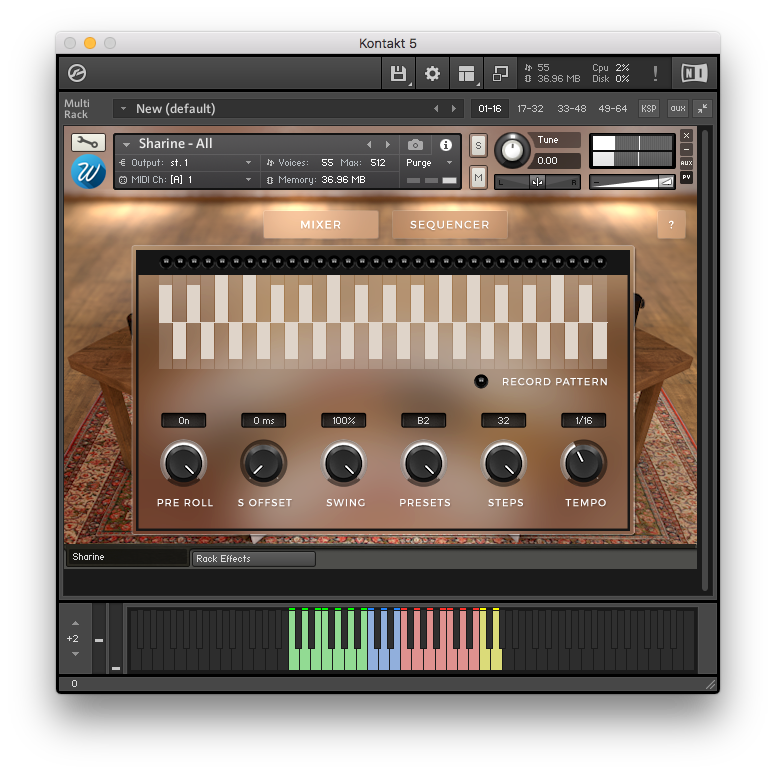This screenshot has width=776, height=774.
Task: Click Steps knob
Action: tap(504, 464)
